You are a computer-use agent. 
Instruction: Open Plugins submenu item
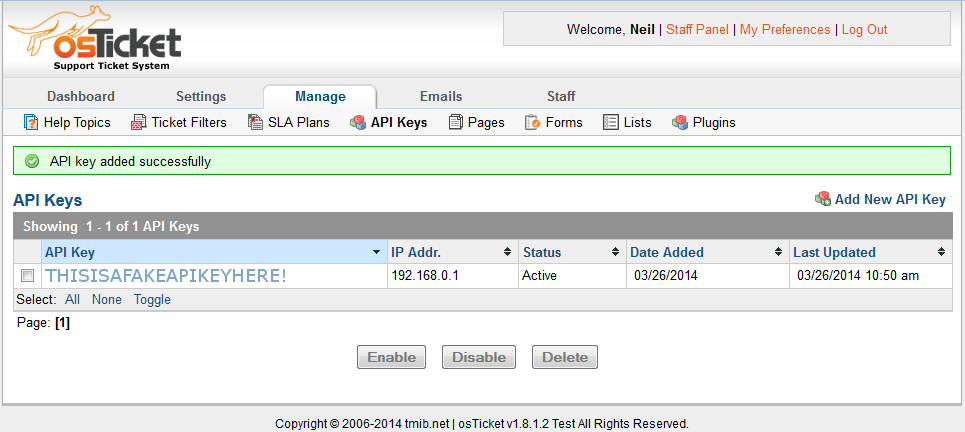click(714, 122)
